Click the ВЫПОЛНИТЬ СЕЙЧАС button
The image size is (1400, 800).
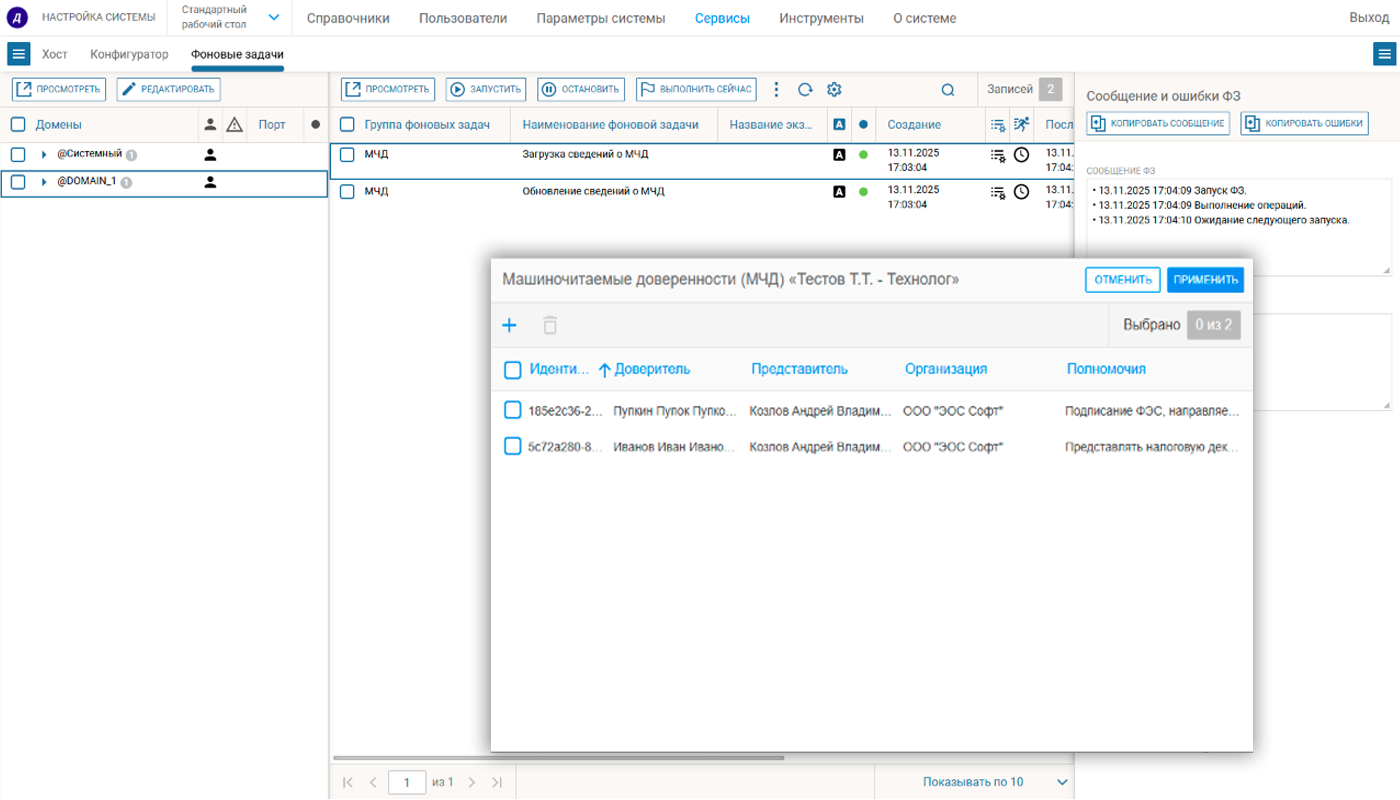tap(696, 90)
